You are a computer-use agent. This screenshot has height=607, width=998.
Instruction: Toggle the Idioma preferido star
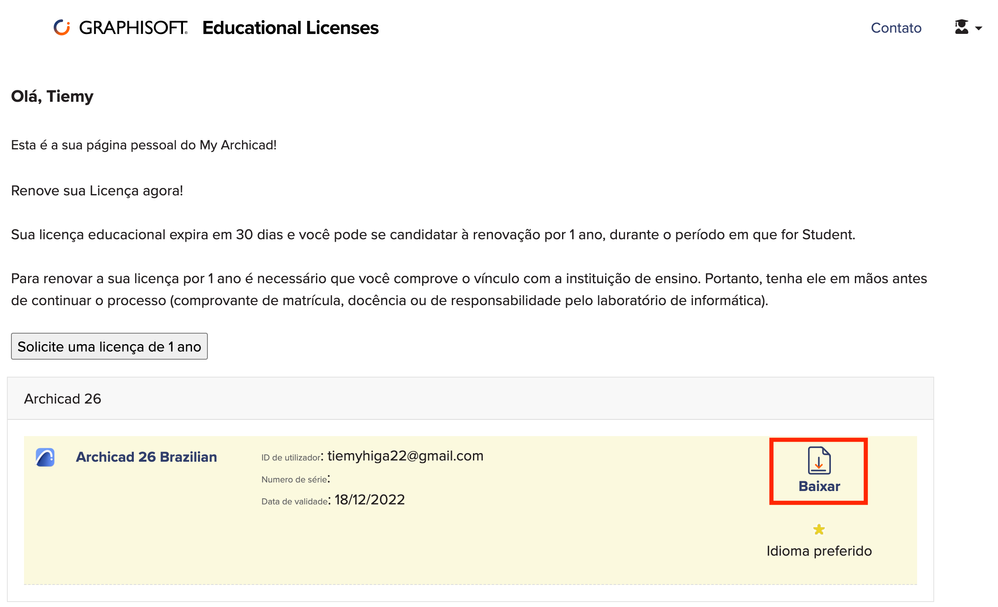click(819, 529)
